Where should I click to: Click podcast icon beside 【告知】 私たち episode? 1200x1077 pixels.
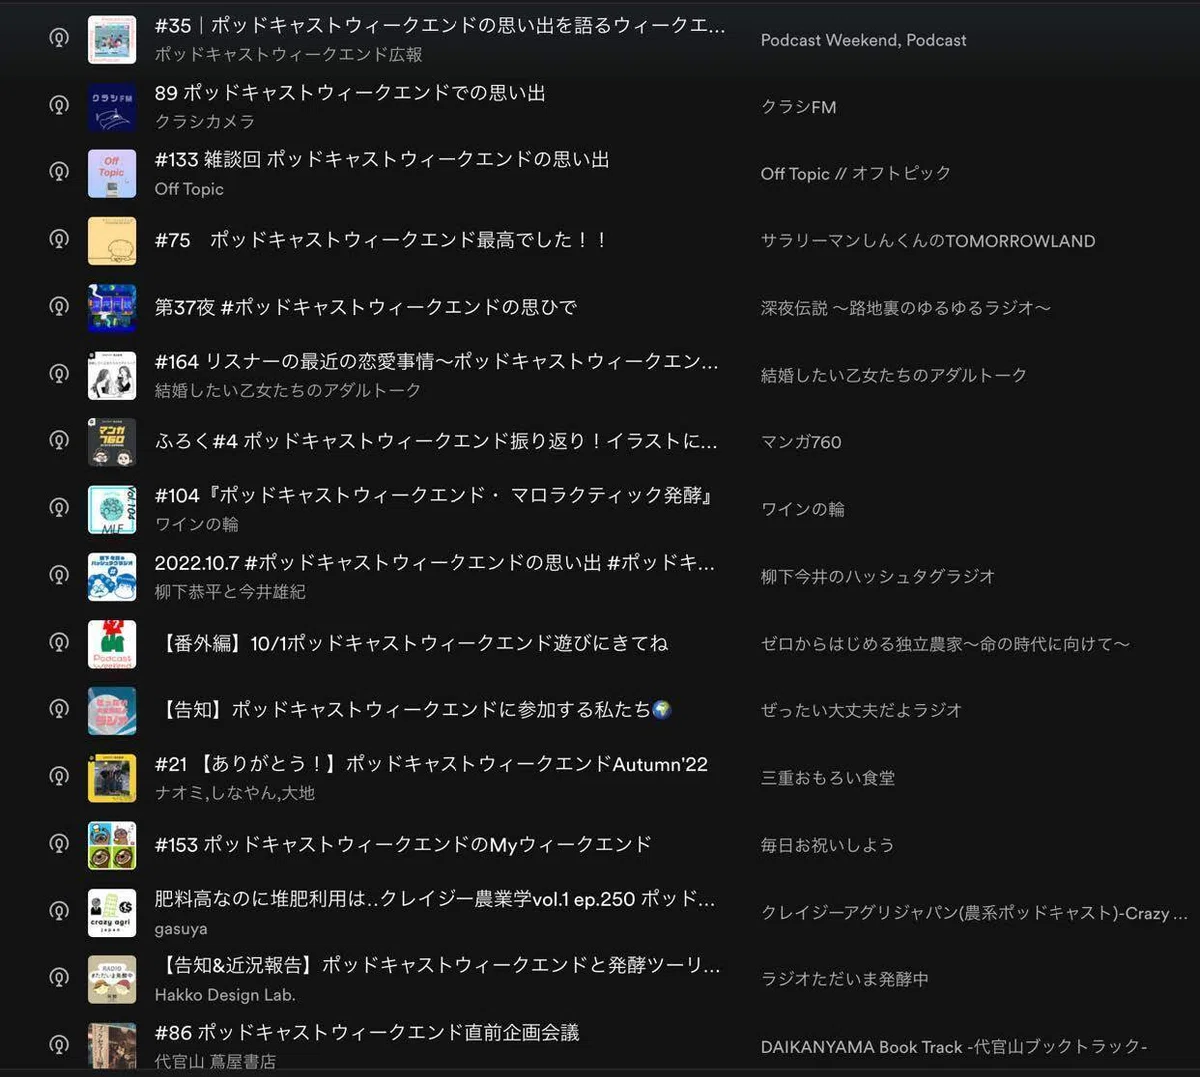click(x=59, y=709)
